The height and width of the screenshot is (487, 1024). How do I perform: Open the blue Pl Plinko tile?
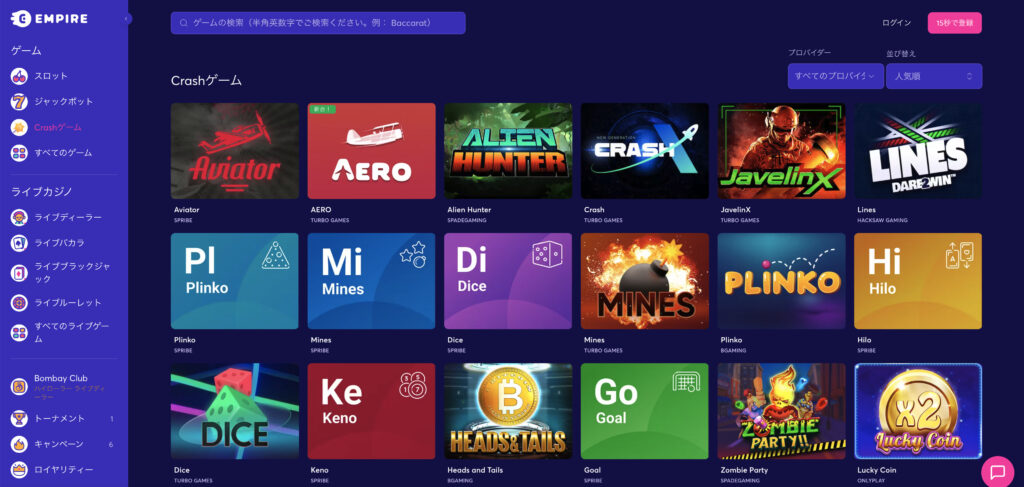tap(234, 281)
